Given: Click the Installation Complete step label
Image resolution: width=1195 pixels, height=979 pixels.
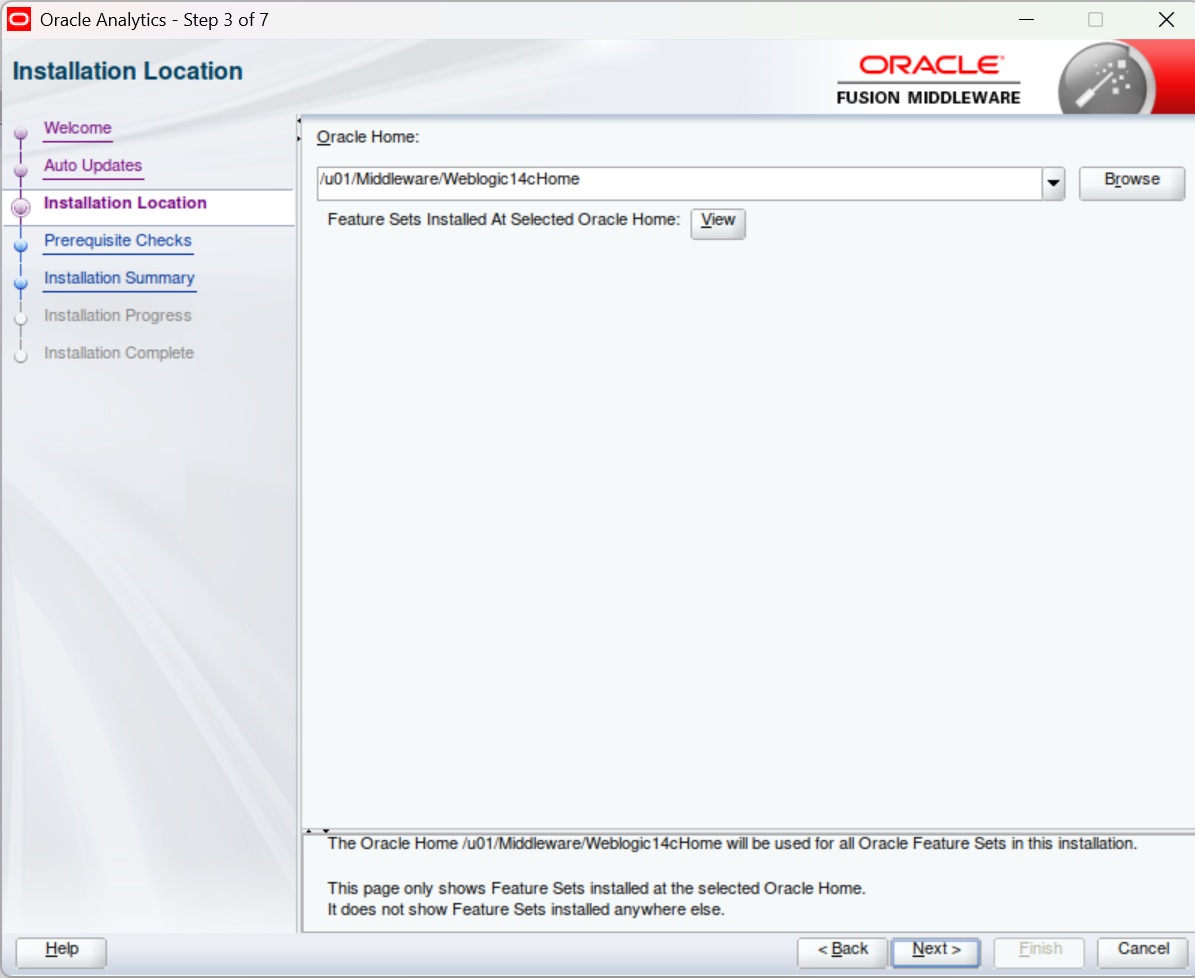Looking at the screenshot, I should (x=118, y=353).
